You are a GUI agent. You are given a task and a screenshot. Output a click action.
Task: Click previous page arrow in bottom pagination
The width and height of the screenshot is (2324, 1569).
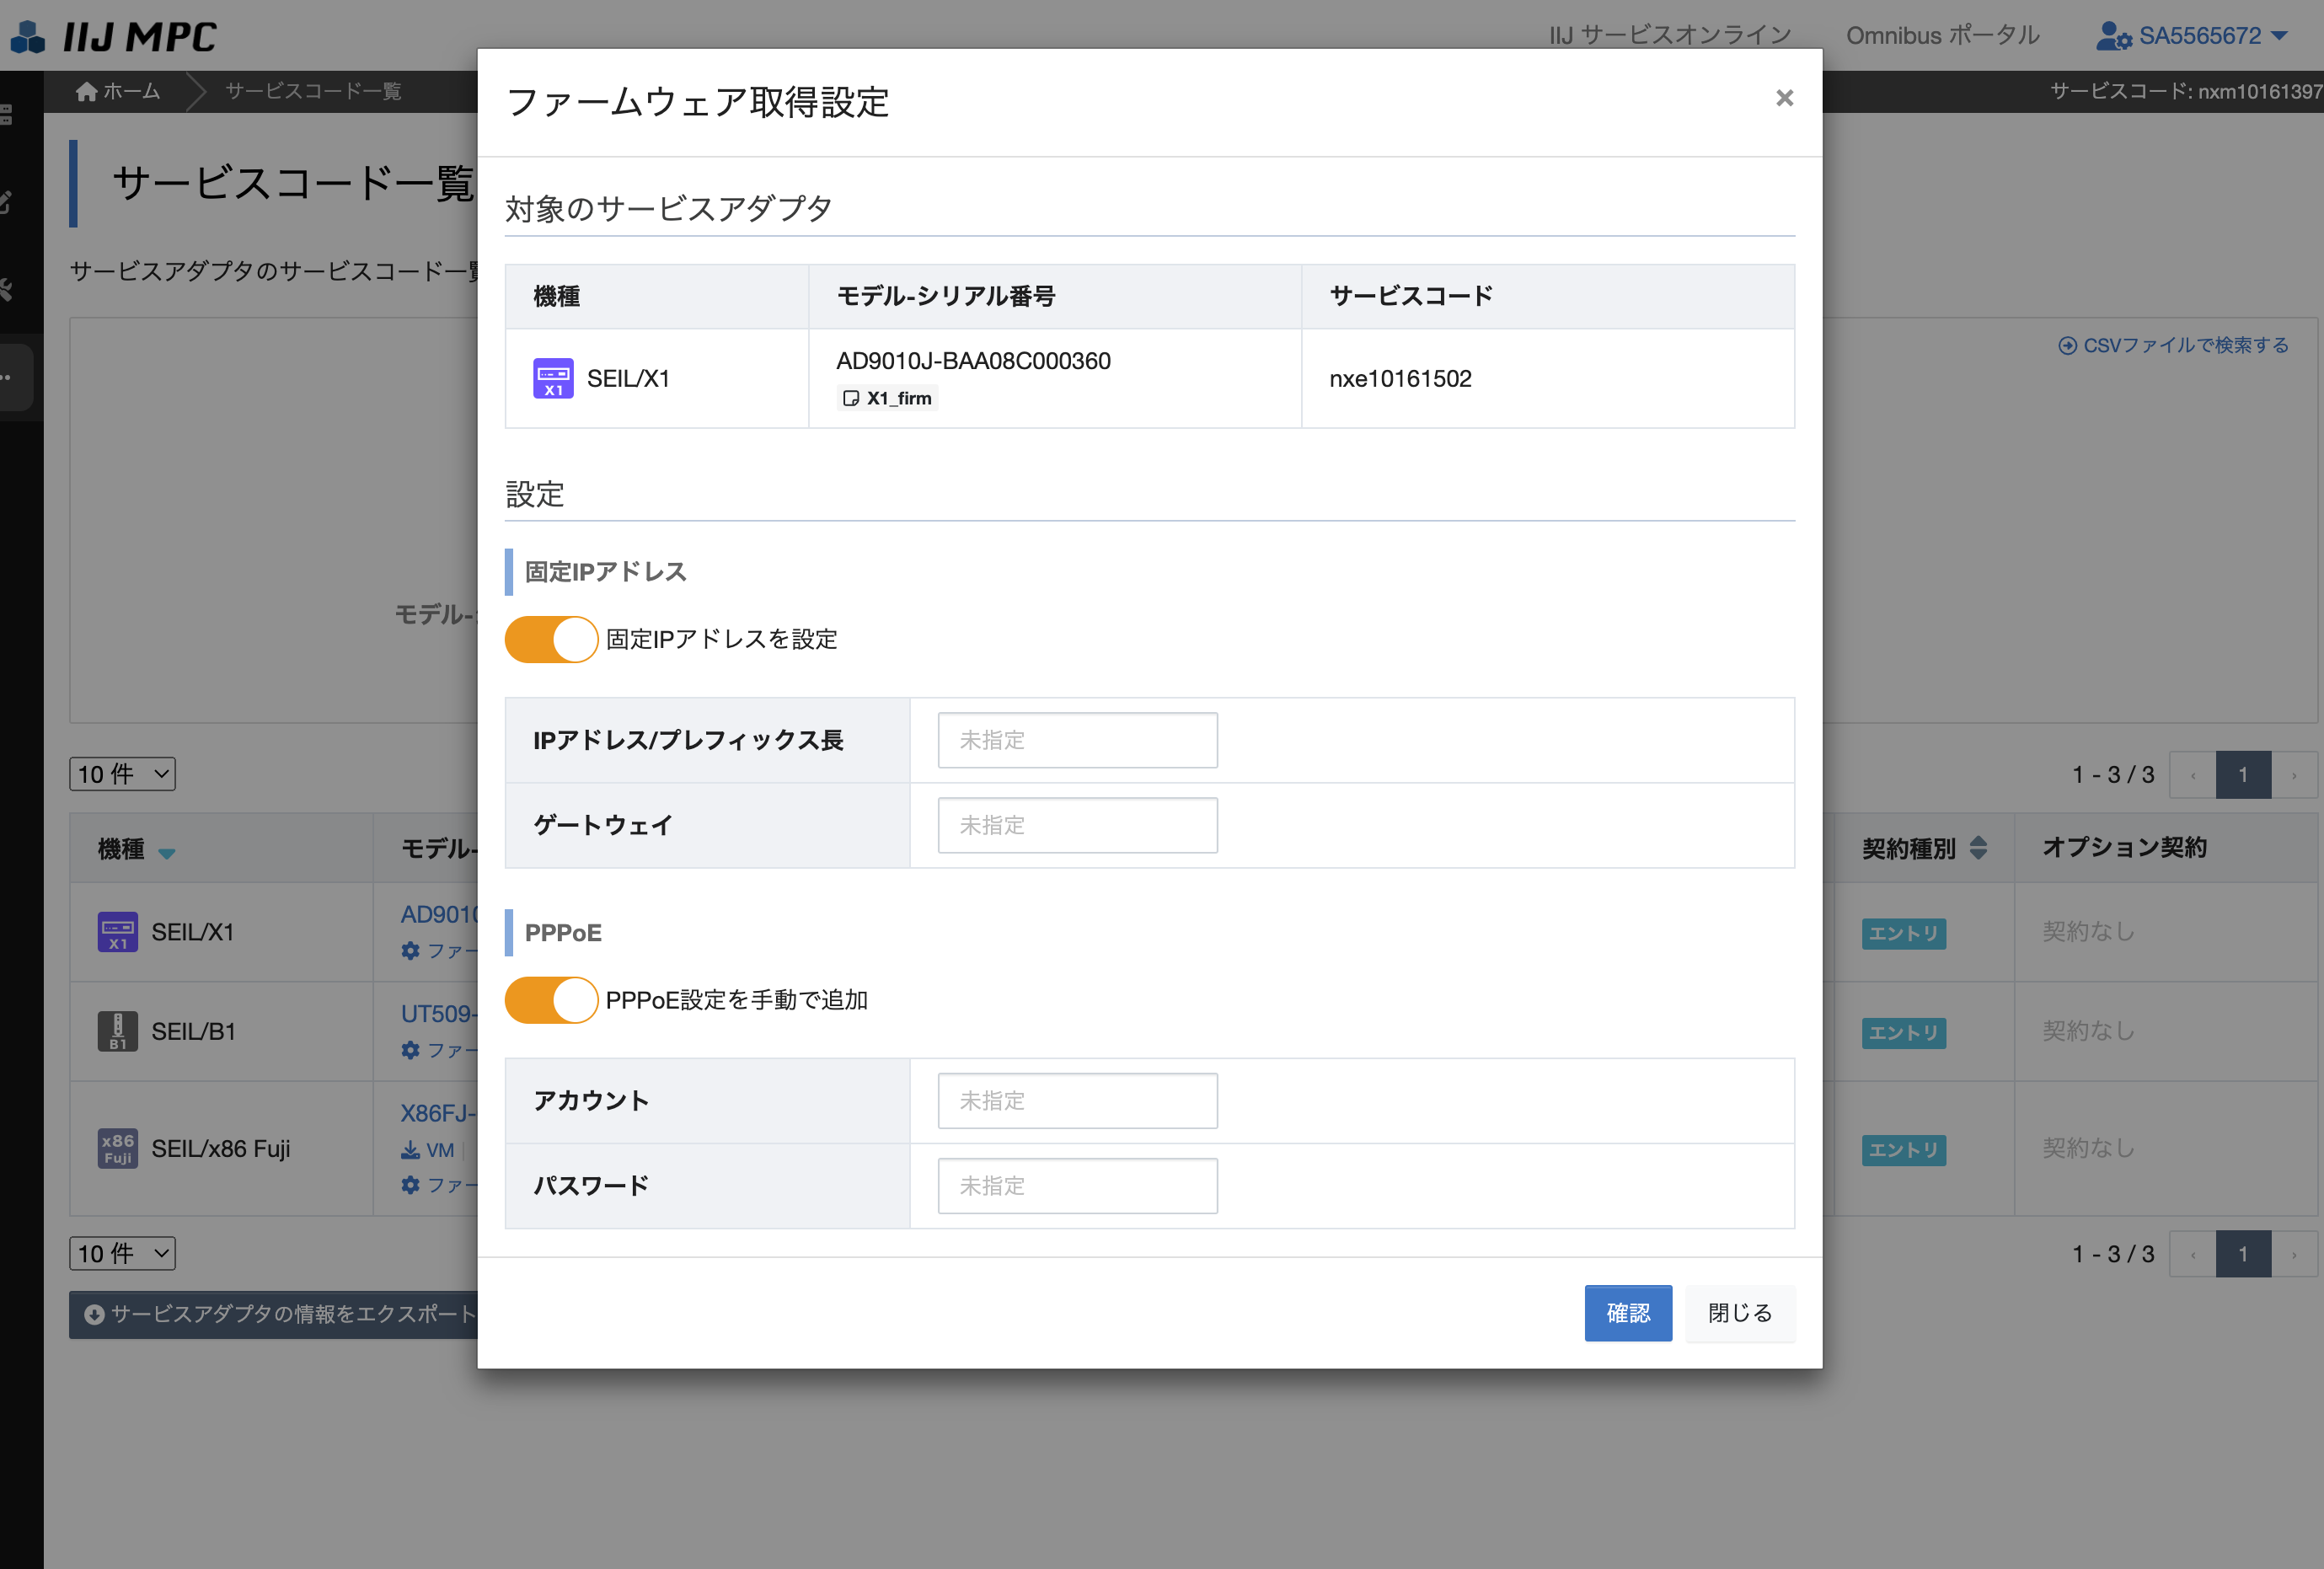click(2193, 1254)
